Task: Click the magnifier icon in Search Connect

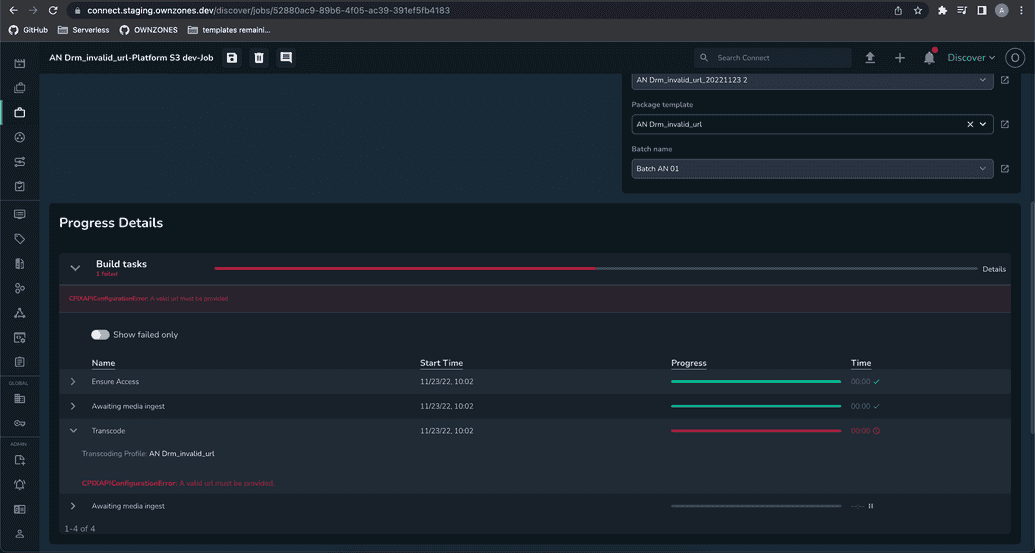Action: pos(704,58)
